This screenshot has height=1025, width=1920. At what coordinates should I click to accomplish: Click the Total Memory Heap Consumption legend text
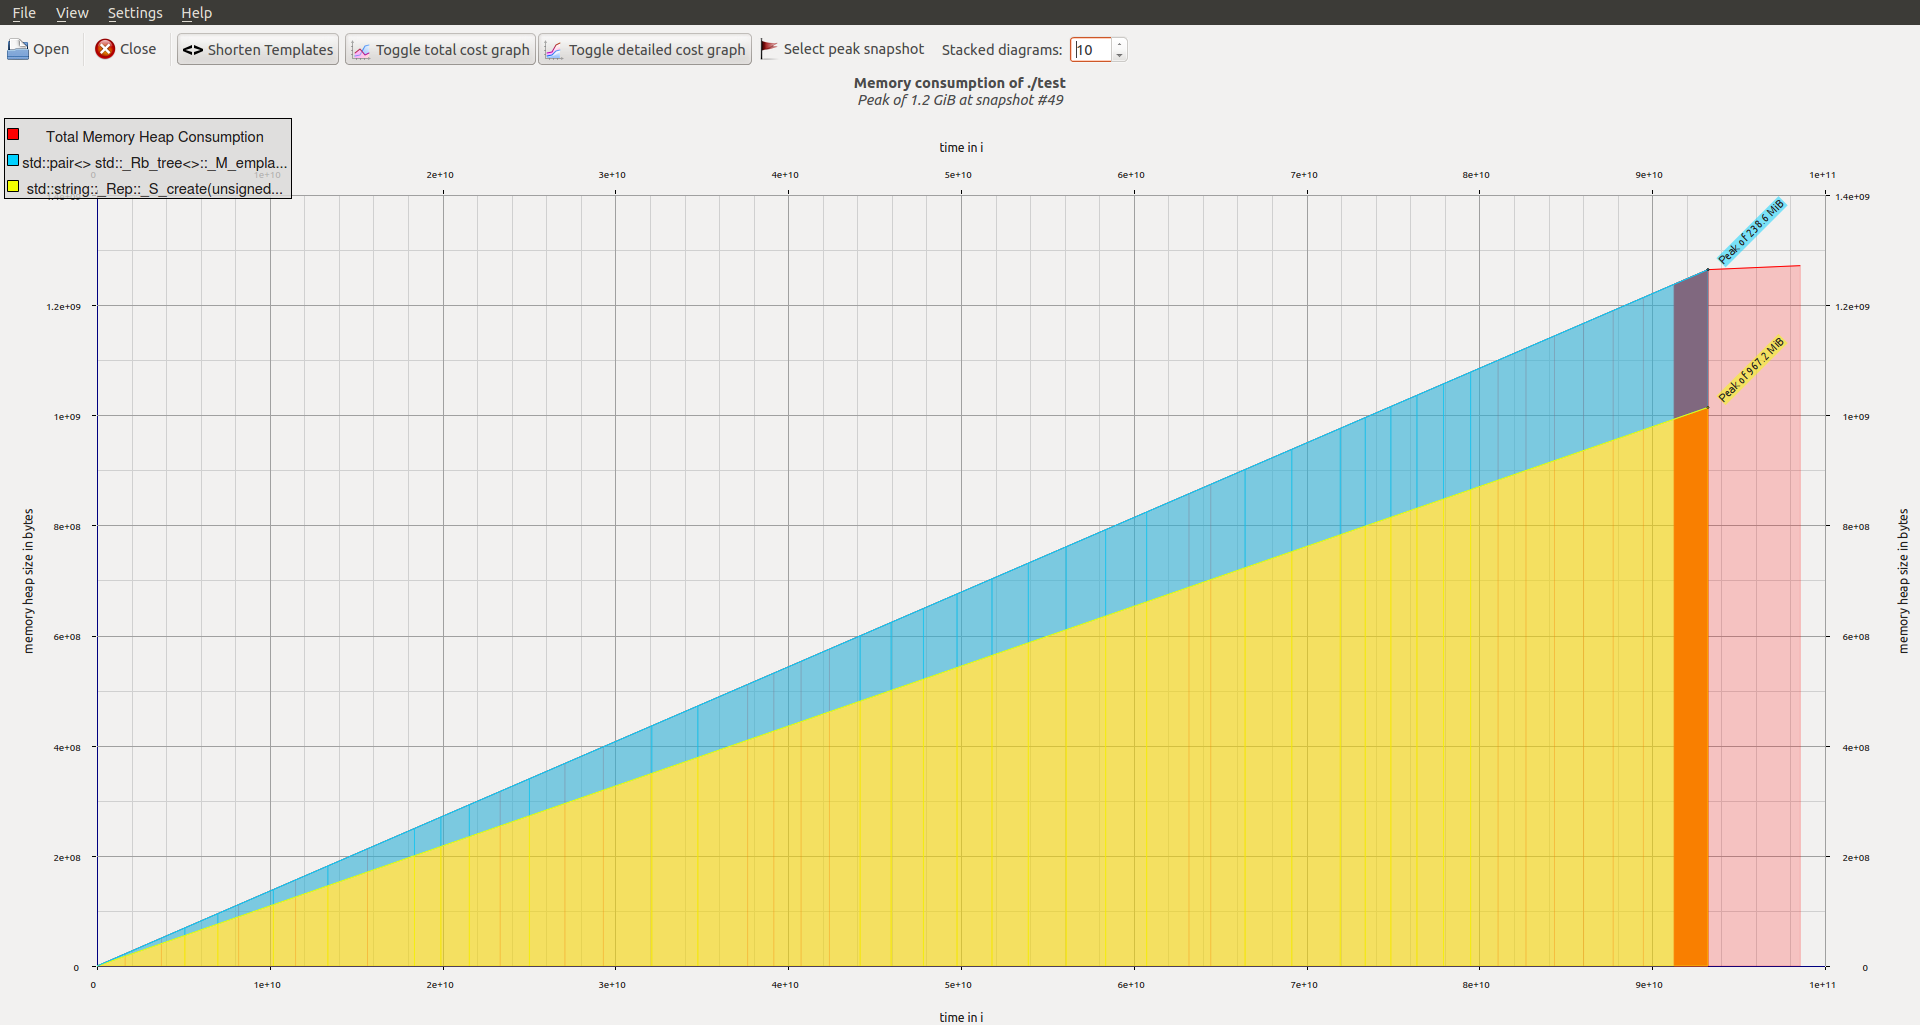(x=155, y=137)
